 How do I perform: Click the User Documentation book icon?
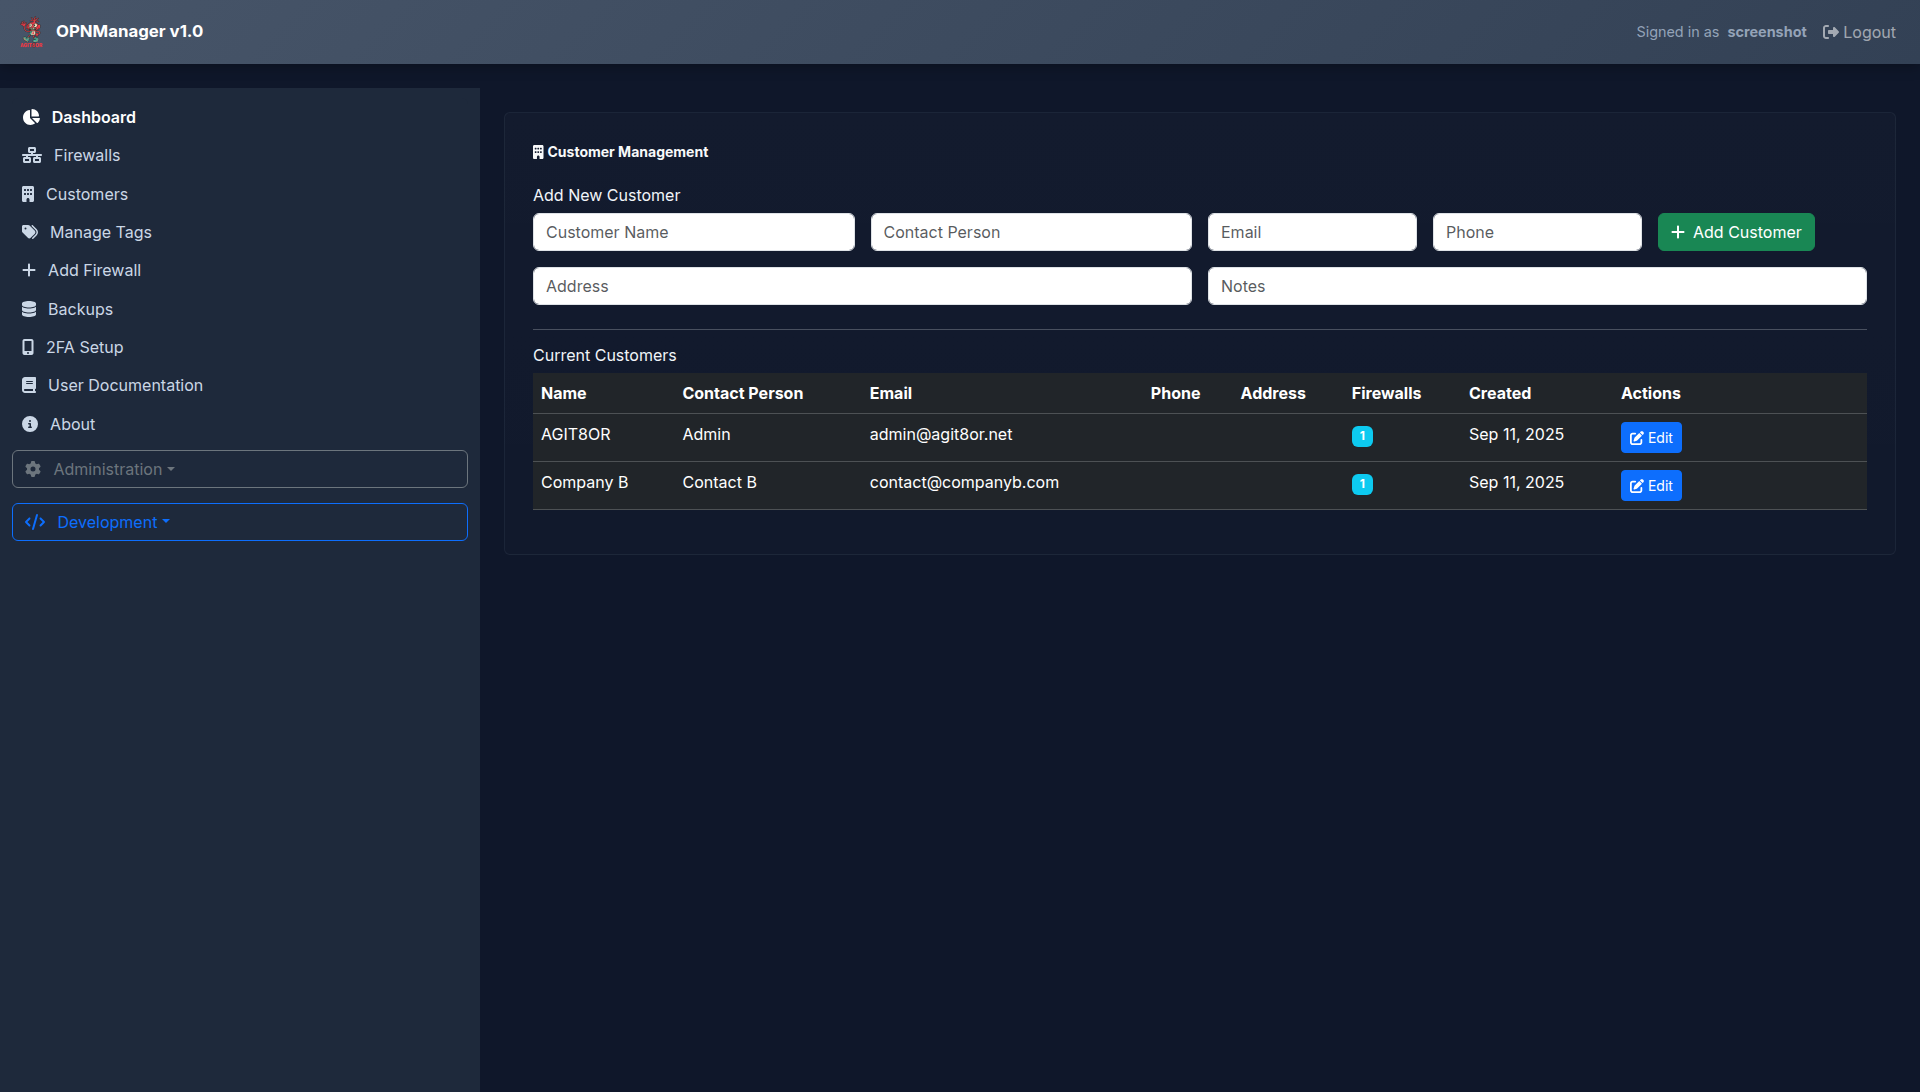point(29,385)
